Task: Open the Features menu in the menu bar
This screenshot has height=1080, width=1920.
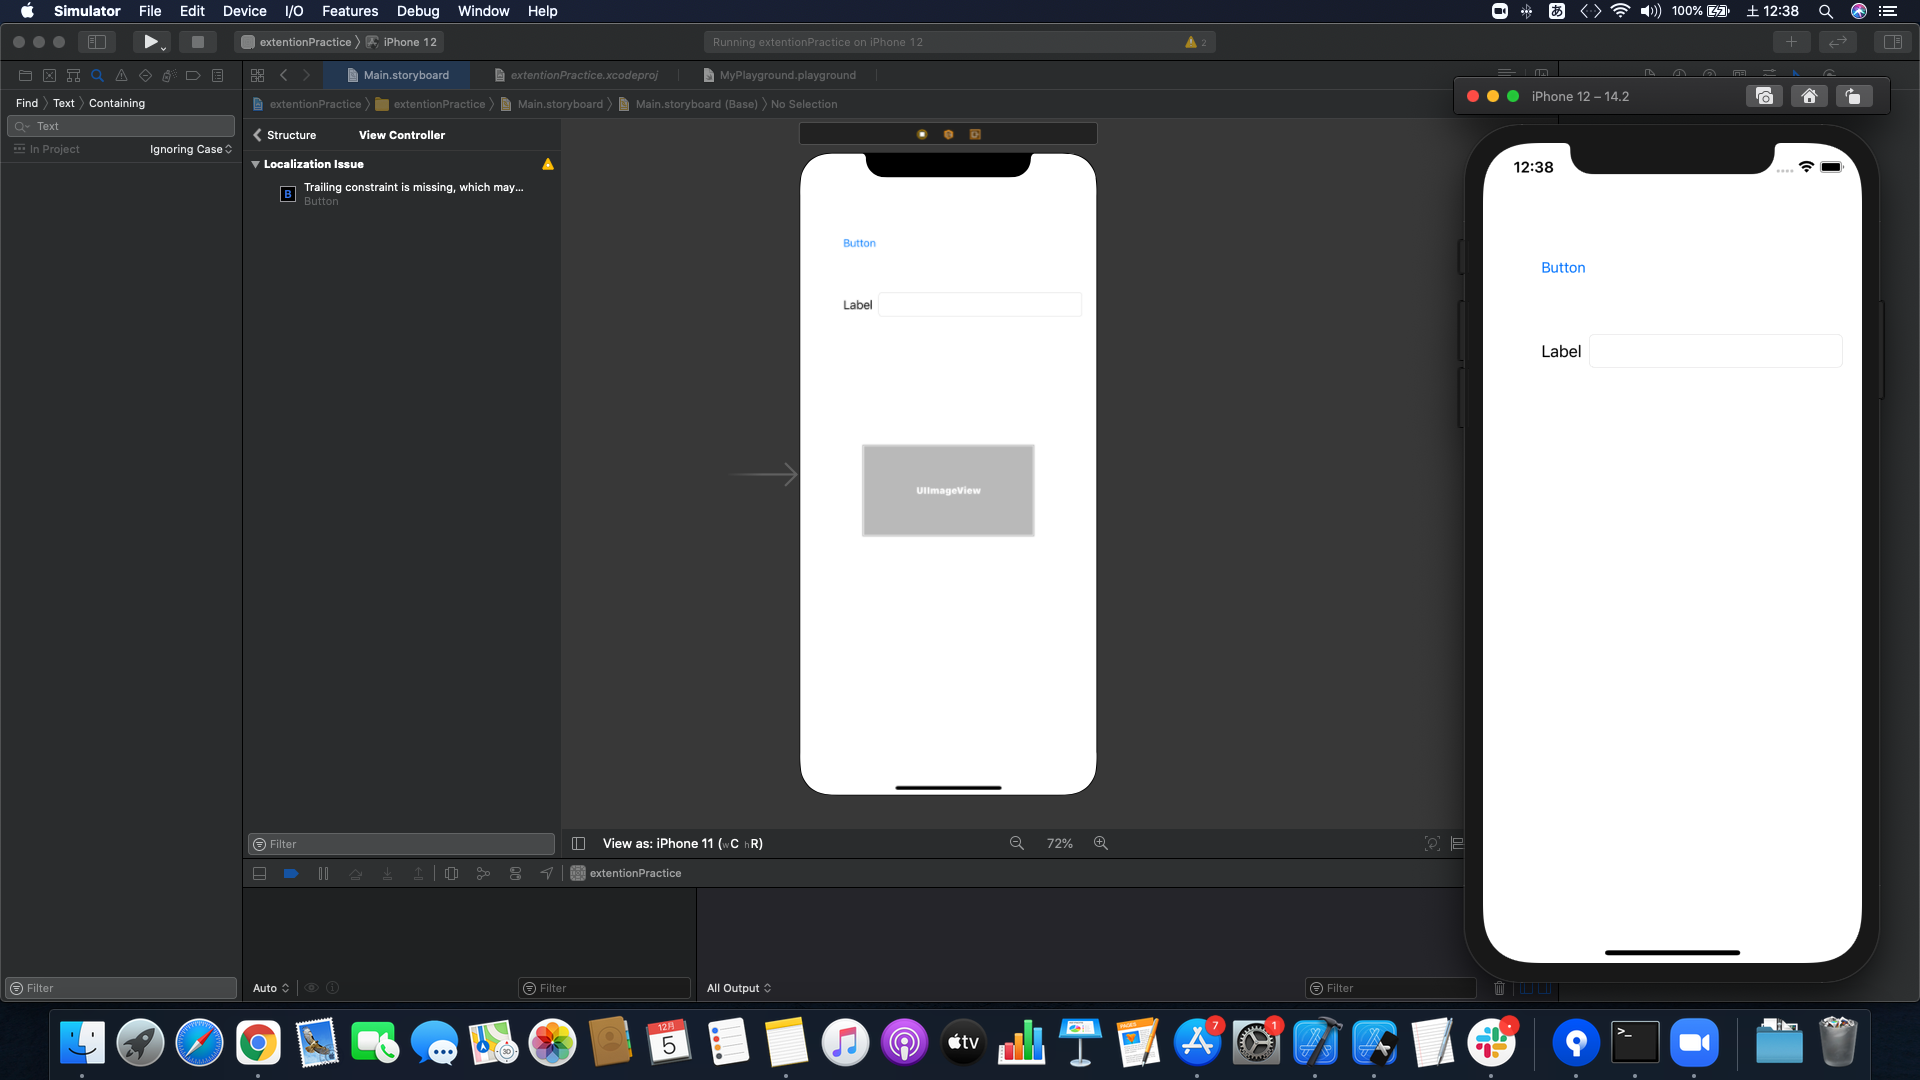Action: (349, 11)
